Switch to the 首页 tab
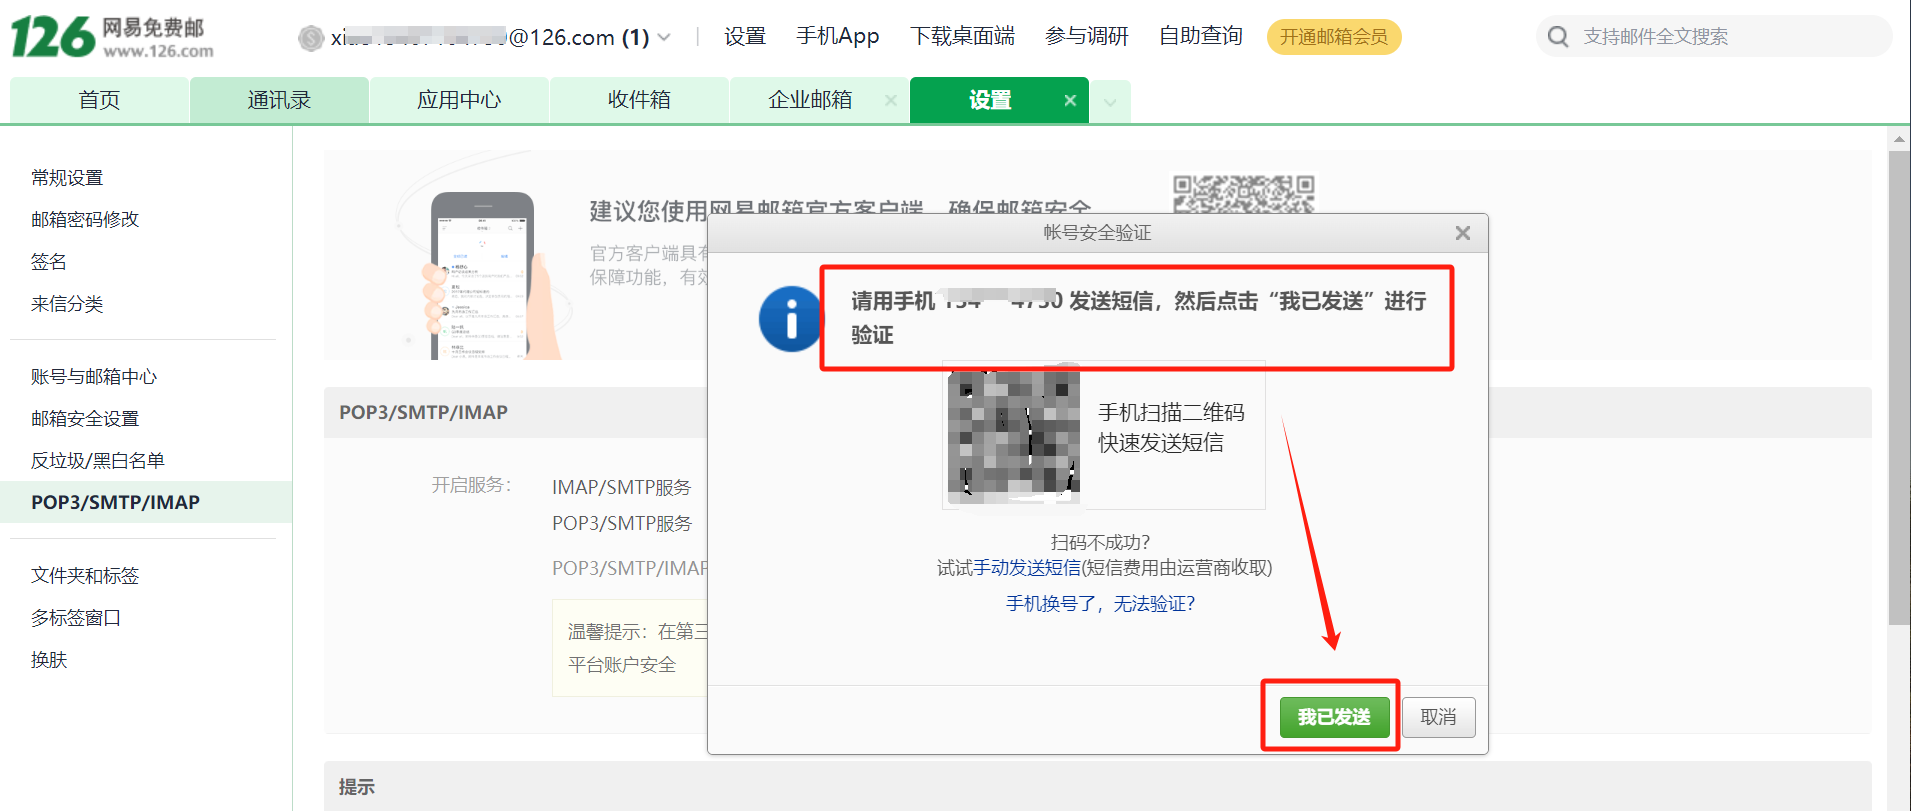Viewport: 1911px width, 811px height. click(x=99, y=100)
